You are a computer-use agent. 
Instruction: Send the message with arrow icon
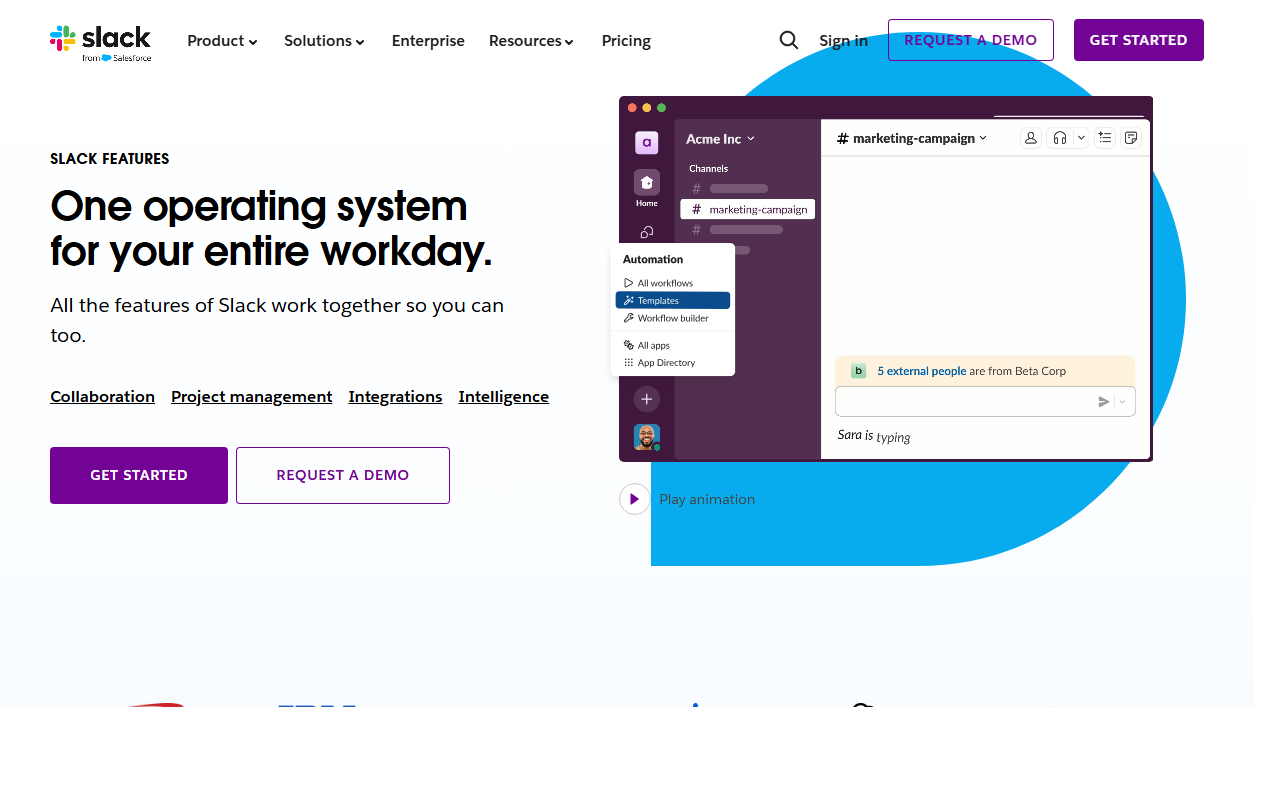click(x=1104, y=402)
